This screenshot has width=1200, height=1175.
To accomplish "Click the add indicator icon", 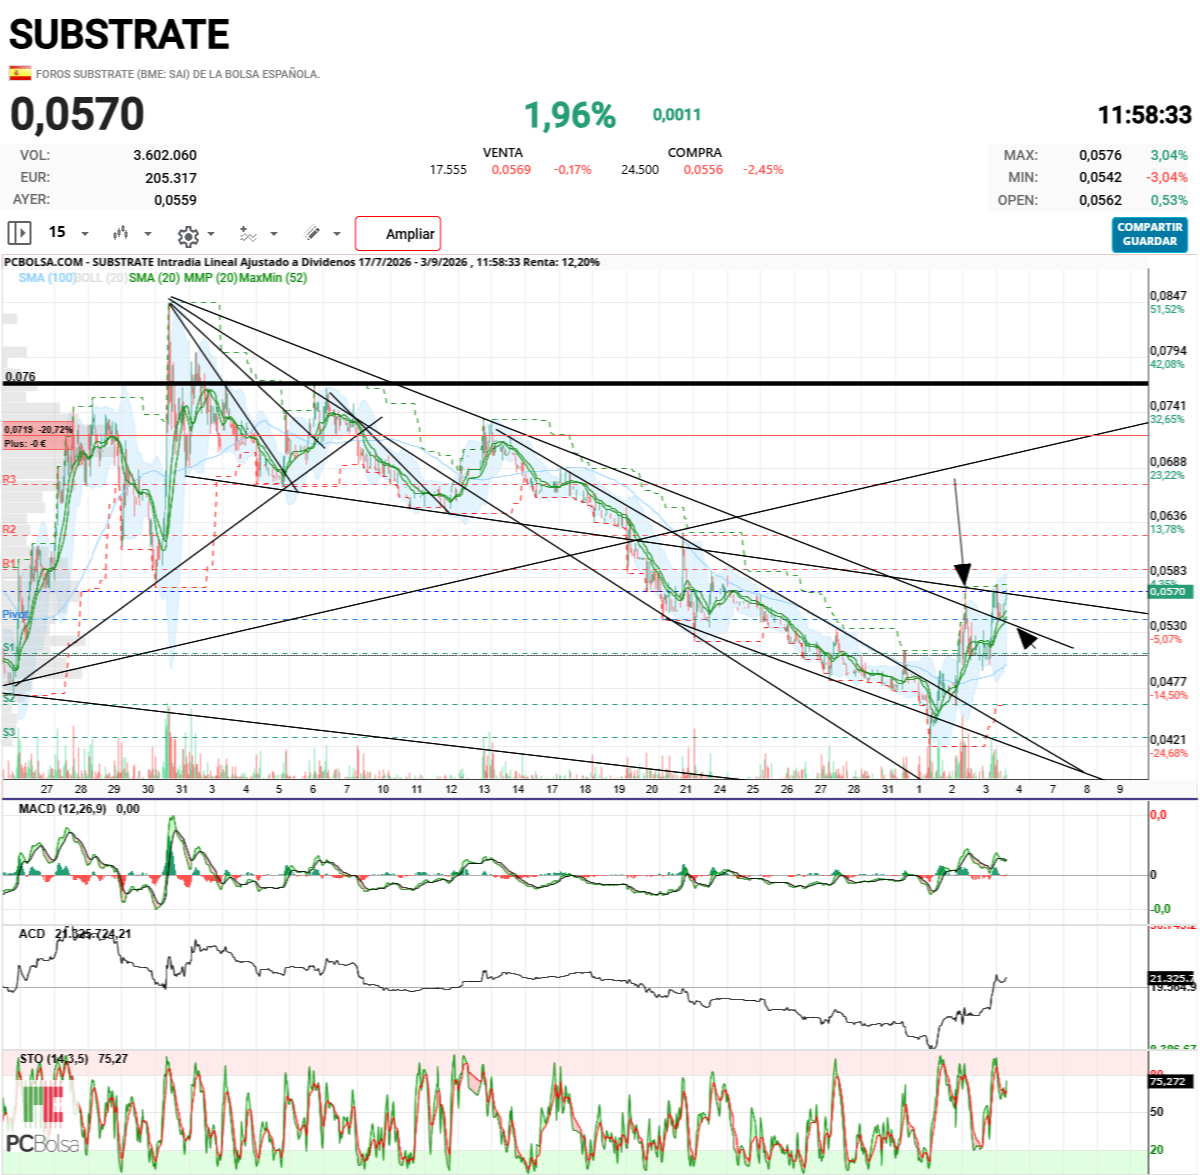I will pos(248,234).
